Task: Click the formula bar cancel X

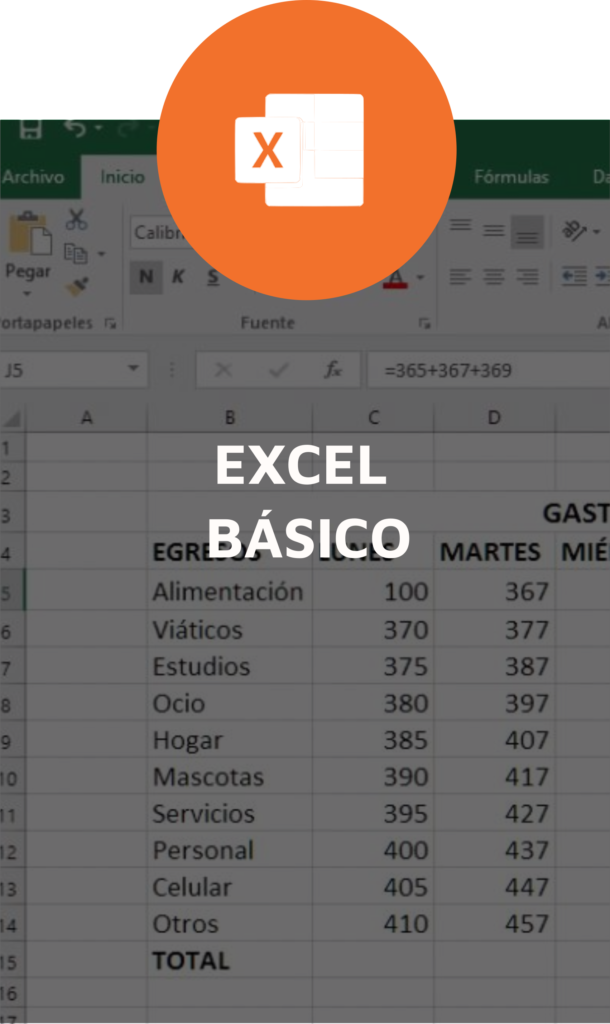Action: tap(223, 370)
